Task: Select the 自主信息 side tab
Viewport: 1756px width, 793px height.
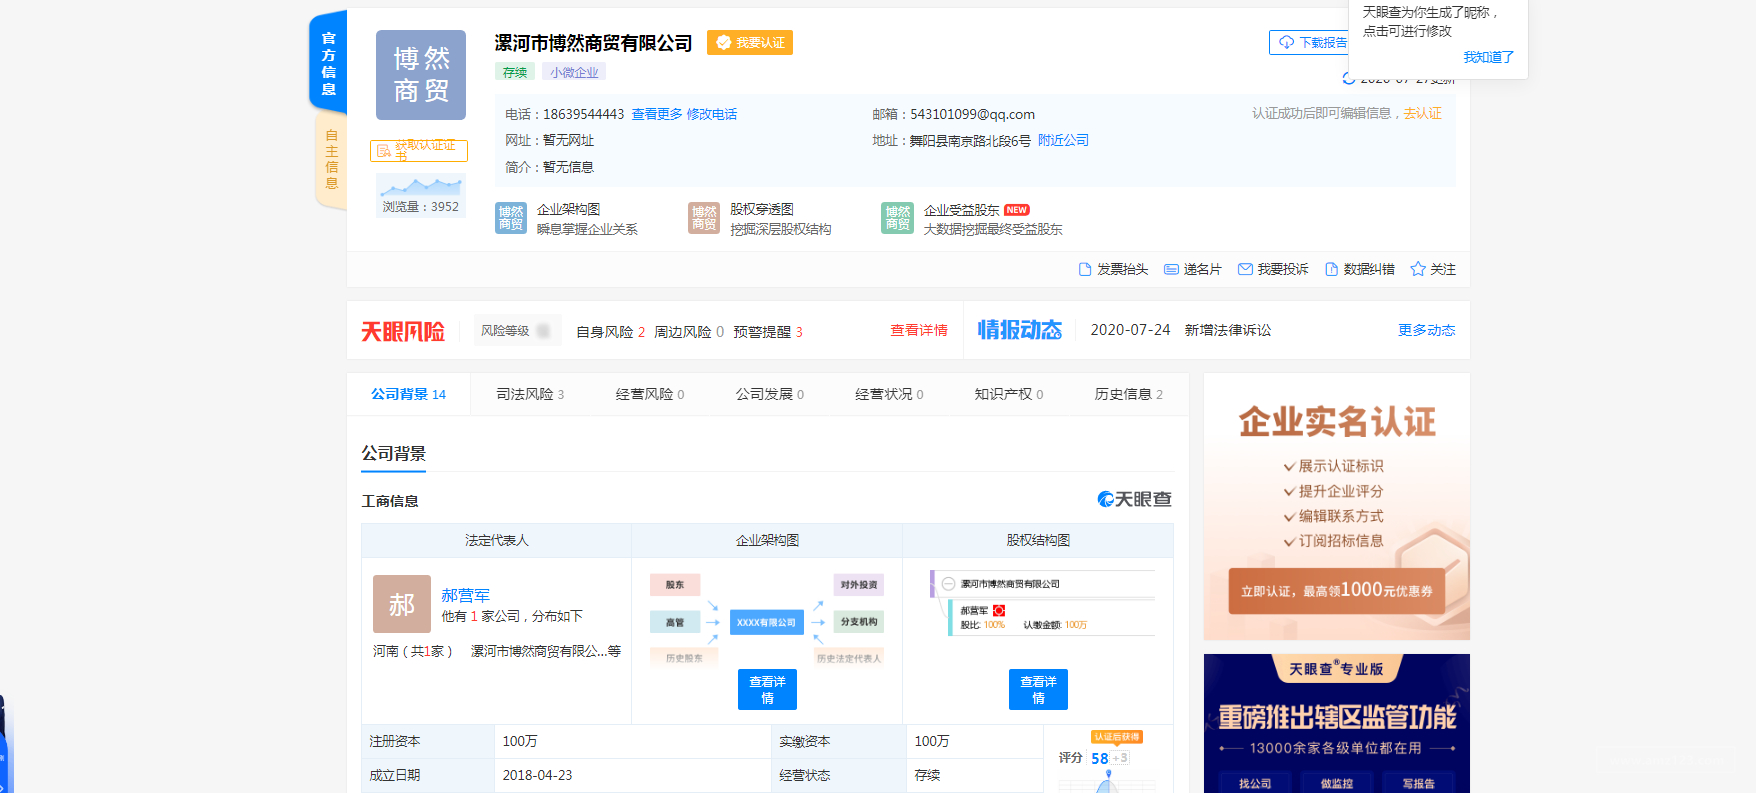Action: (x=331, y=159)
